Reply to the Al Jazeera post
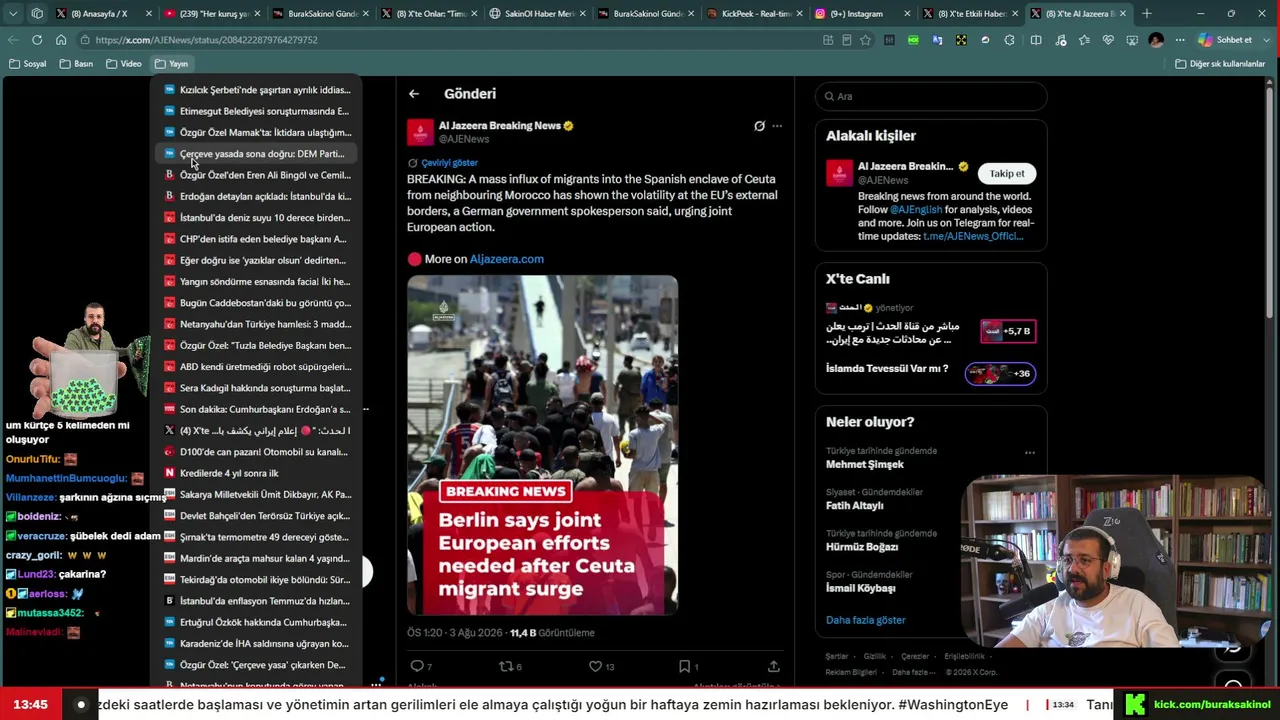 tap(417, 666)
